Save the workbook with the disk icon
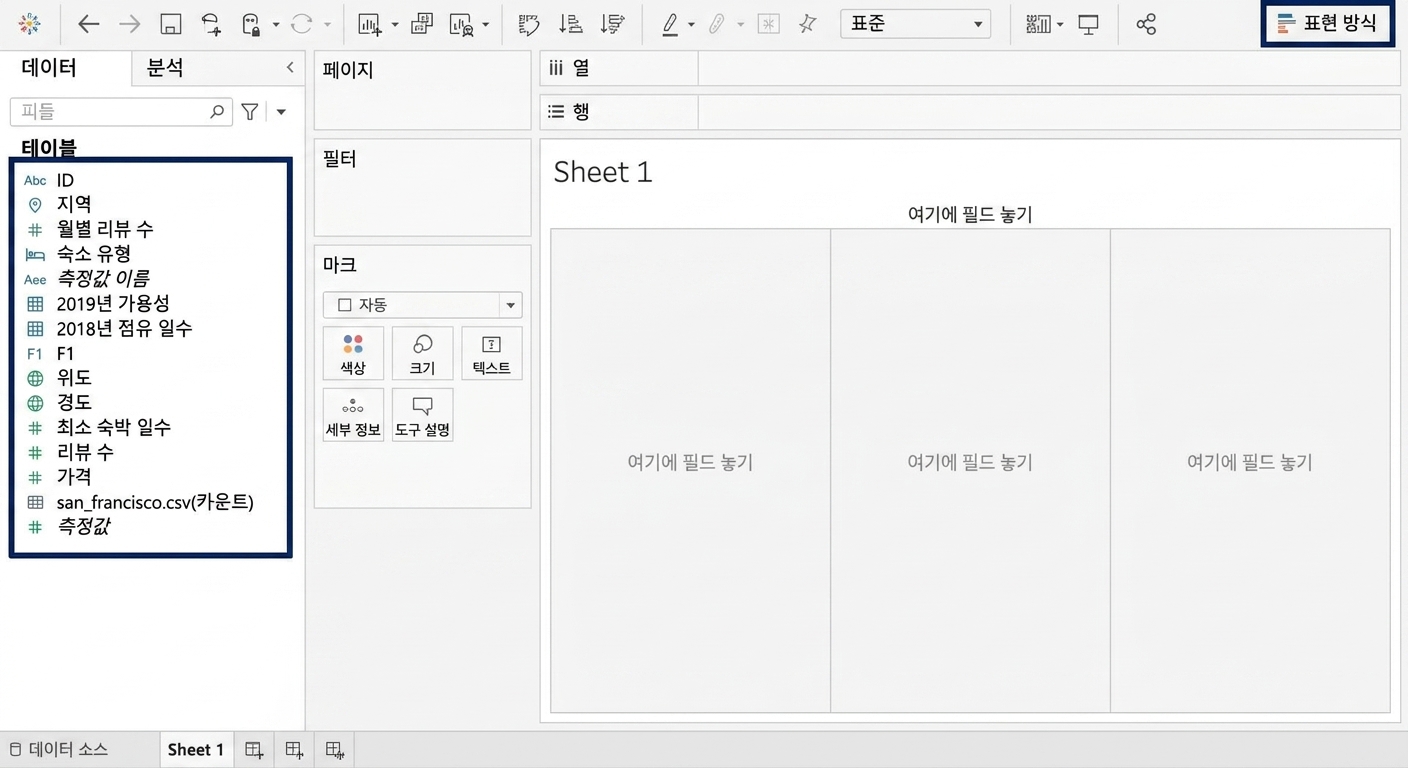1408x768 pixels. point(171,24)
